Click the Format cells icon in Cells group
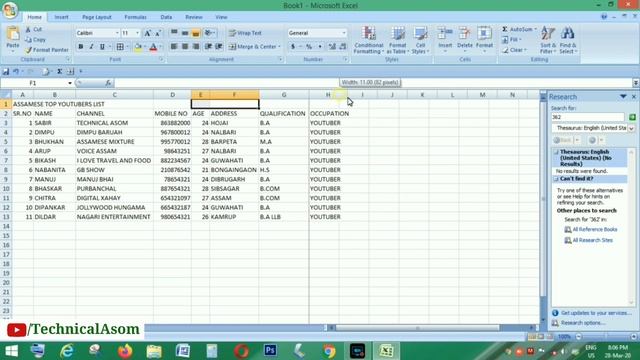 coord(484,34)
